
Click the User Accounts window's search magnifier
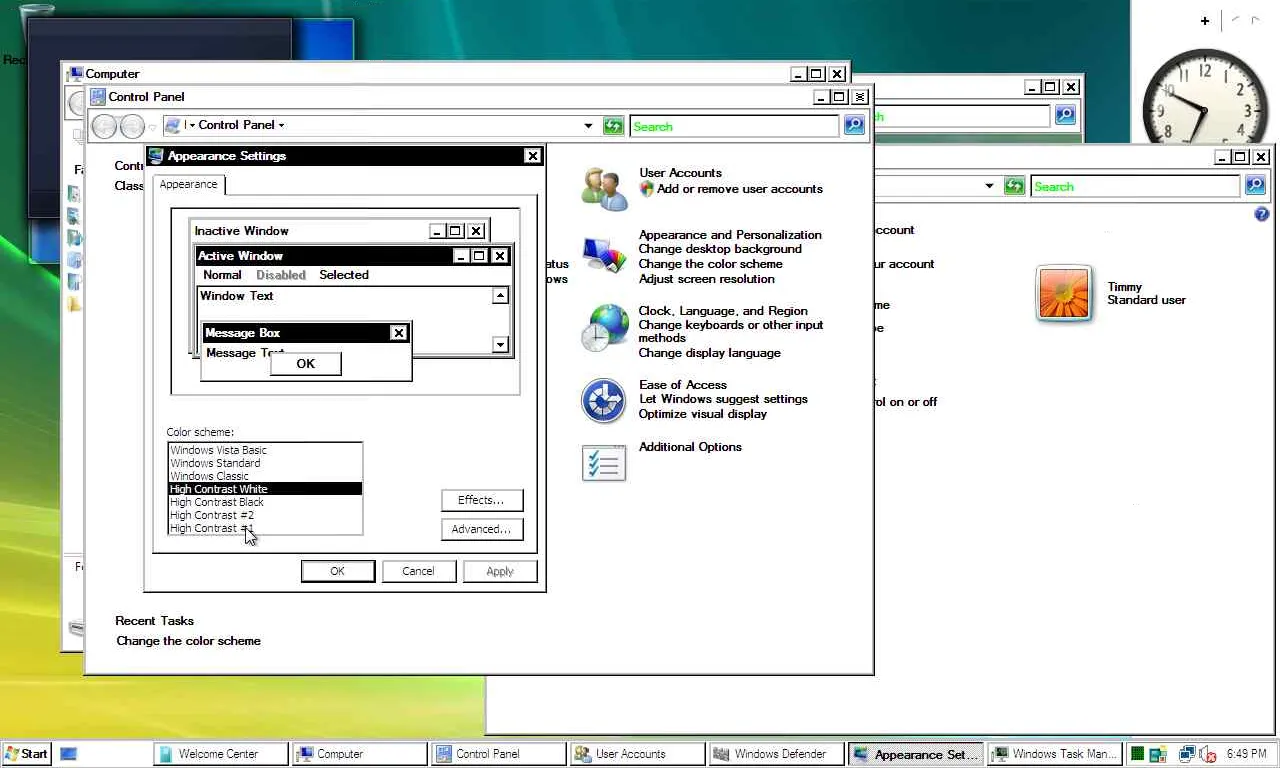(x=1255, y=185)
